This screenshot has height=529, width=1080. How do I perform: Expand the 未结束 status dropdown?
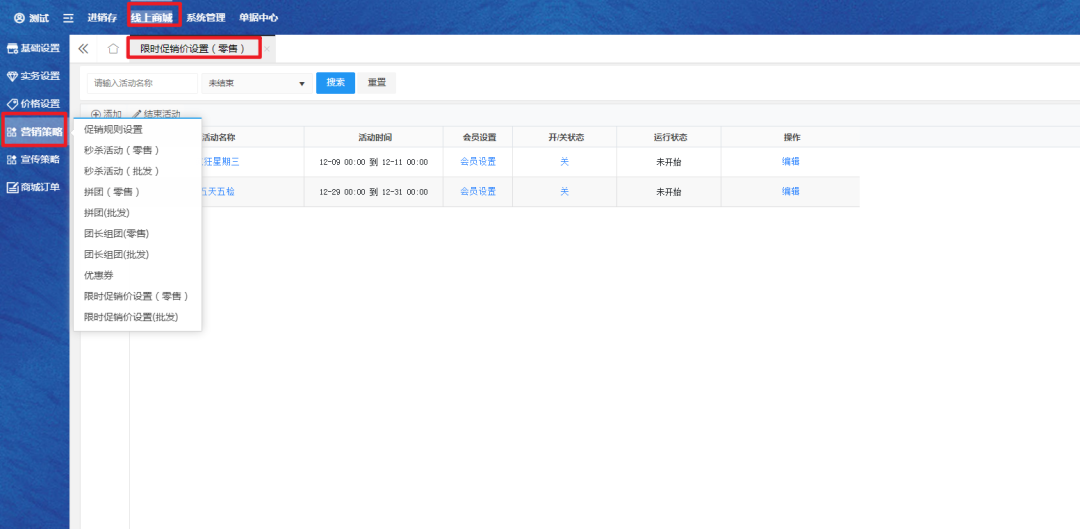point(256,83)
